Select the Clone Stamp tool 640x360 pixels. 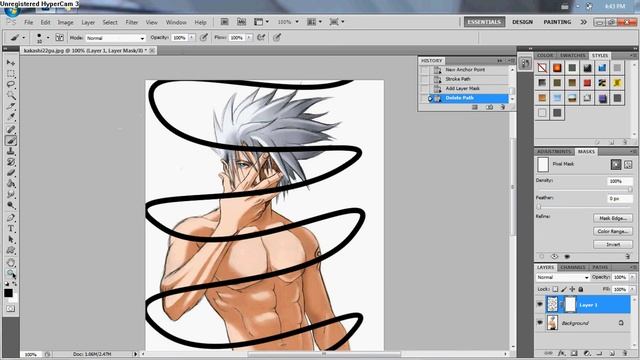pyautogui.click(x=11, y=151)
